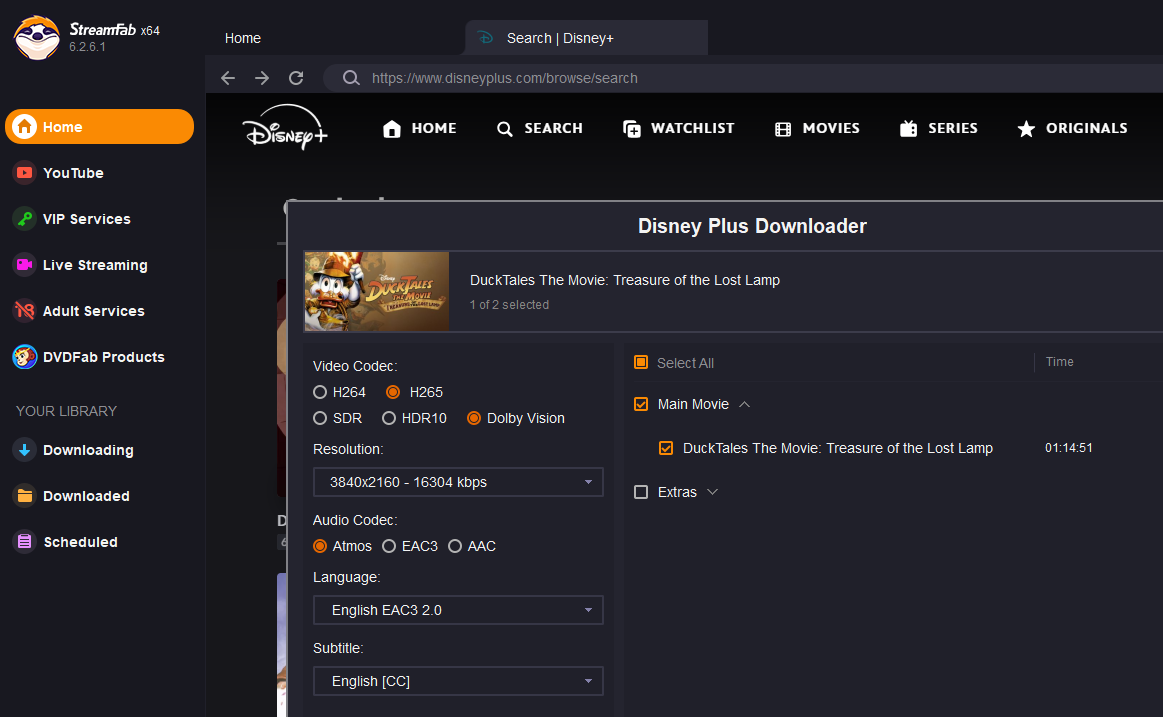The height and width of the screenshot is (717, 1163).
Task: Go back with the left arrow icon
Action: (228, 78)
